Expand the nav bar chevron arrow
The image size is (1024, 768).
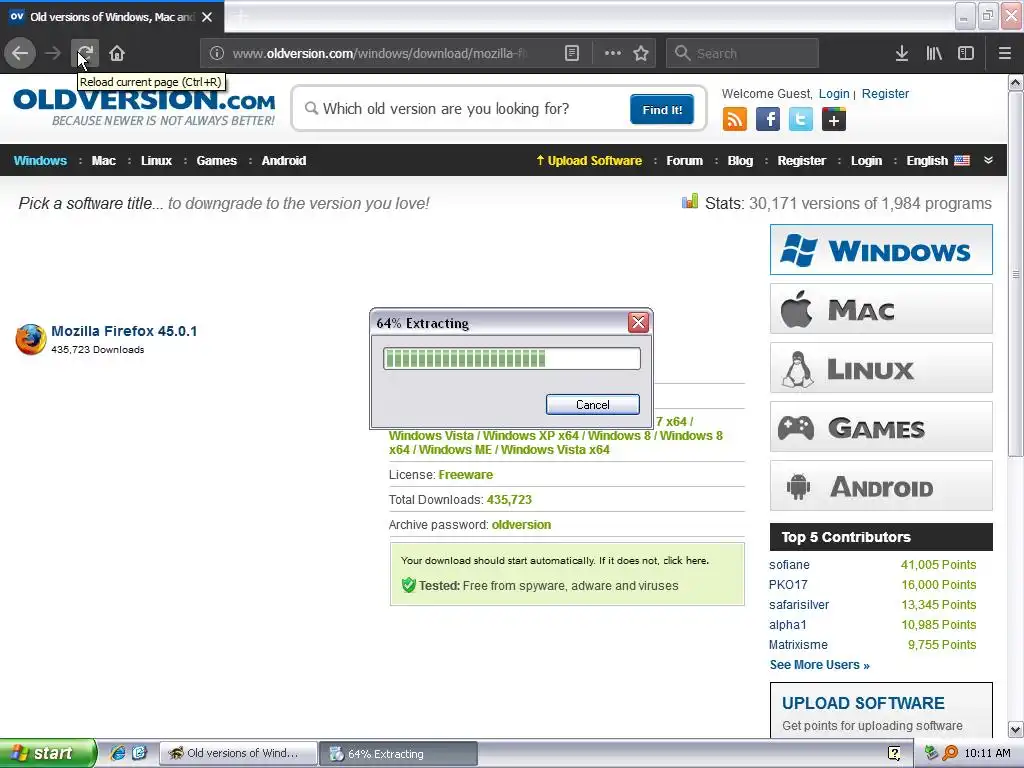pos(988,160)
